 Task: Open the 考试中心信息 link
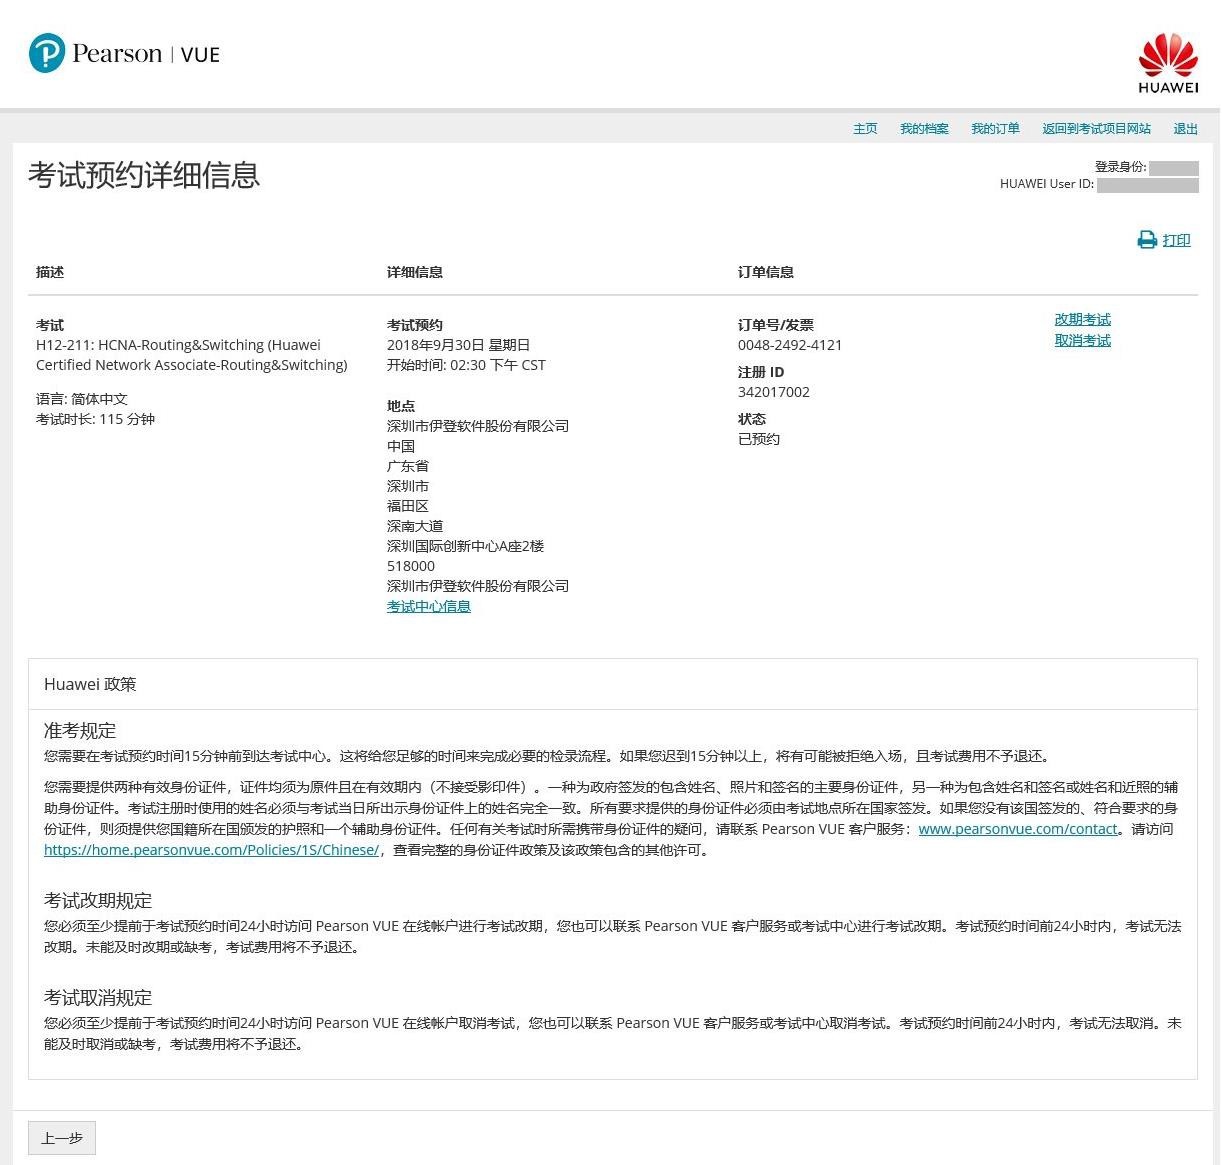click(x=428, y=607)
